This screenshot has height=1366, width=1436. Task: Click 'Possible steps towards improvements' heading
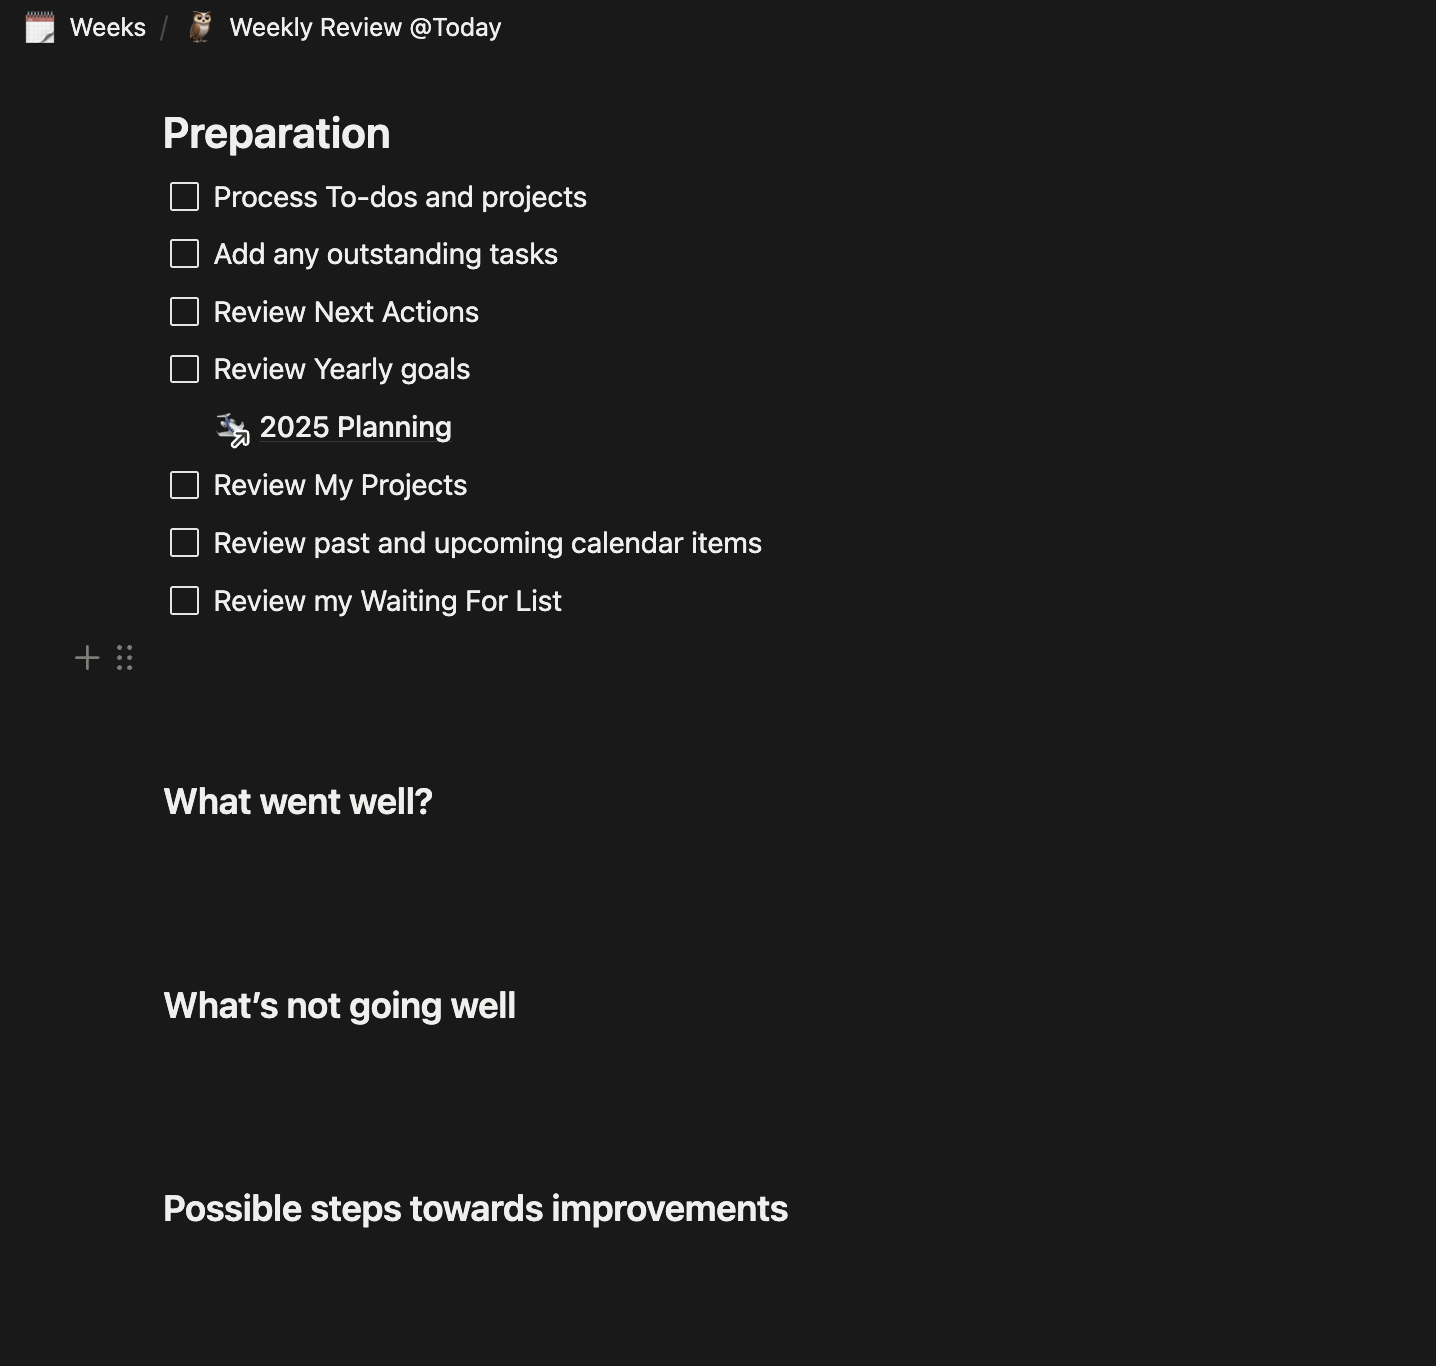click(x=475, y=1209)
